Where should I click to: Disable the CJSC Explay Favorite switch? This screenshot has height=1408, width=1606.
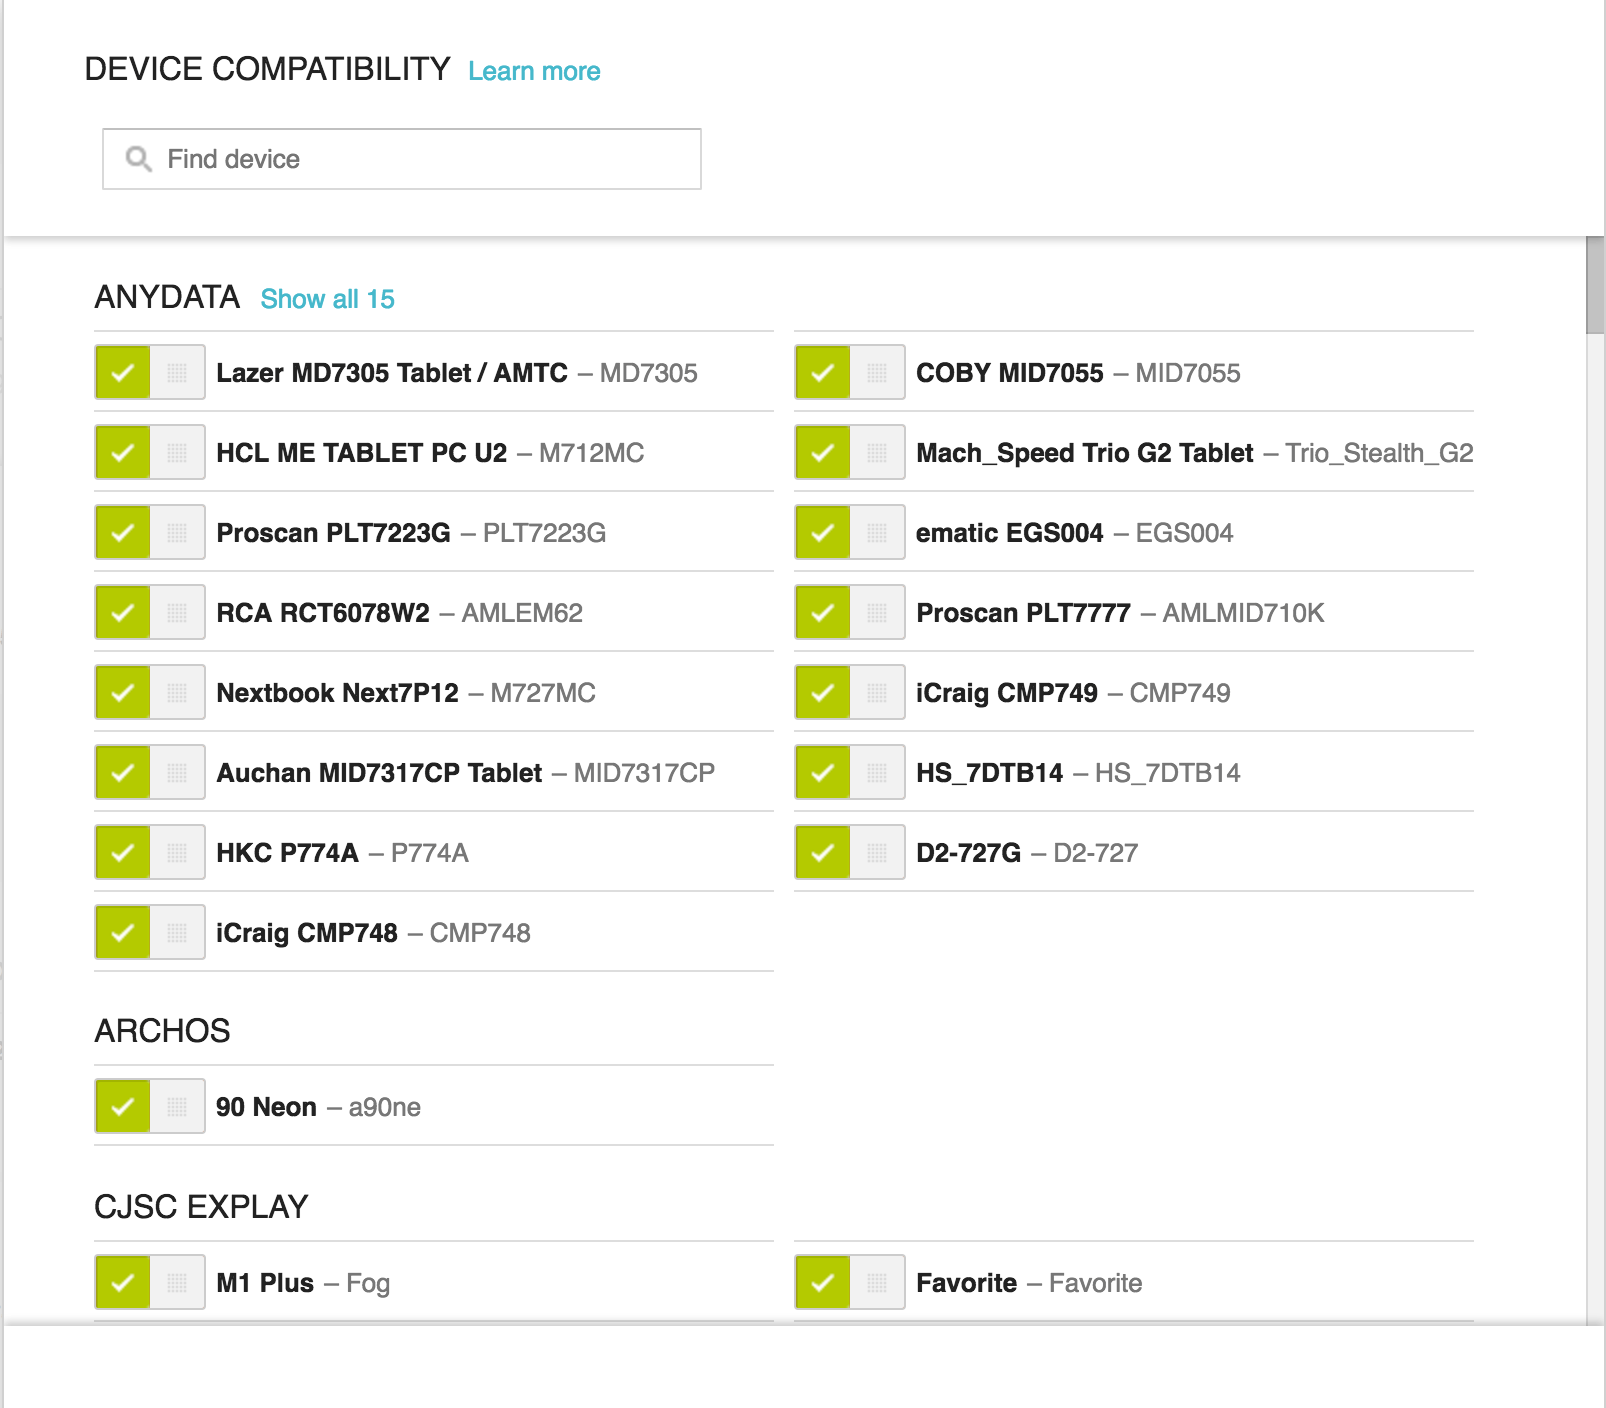pyautogui.click(x=850, y=1282)
